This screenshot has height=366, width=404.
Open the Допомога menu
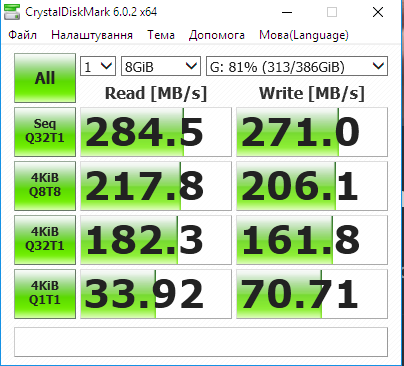tap(217, 35)
